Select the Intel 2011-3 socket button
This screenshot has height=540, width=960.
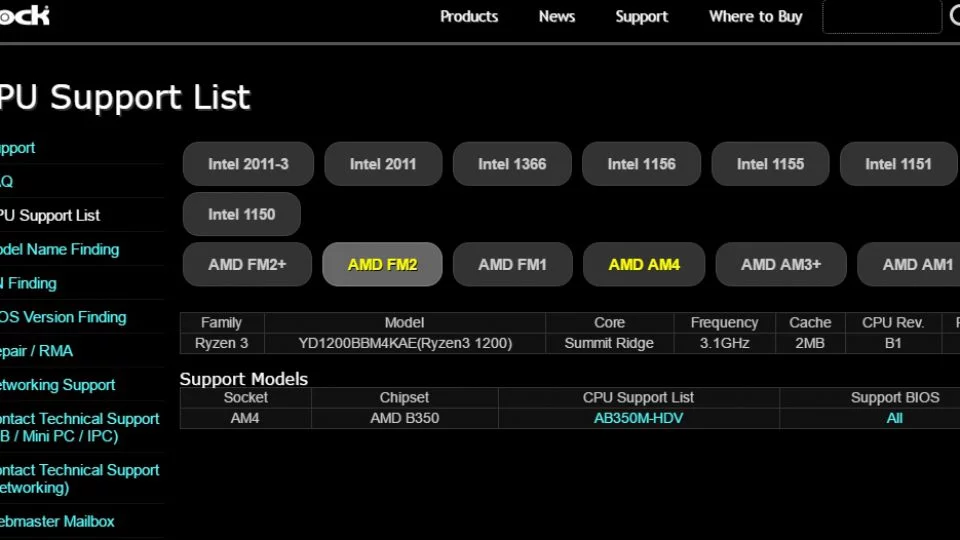click(x=248, y=164)
